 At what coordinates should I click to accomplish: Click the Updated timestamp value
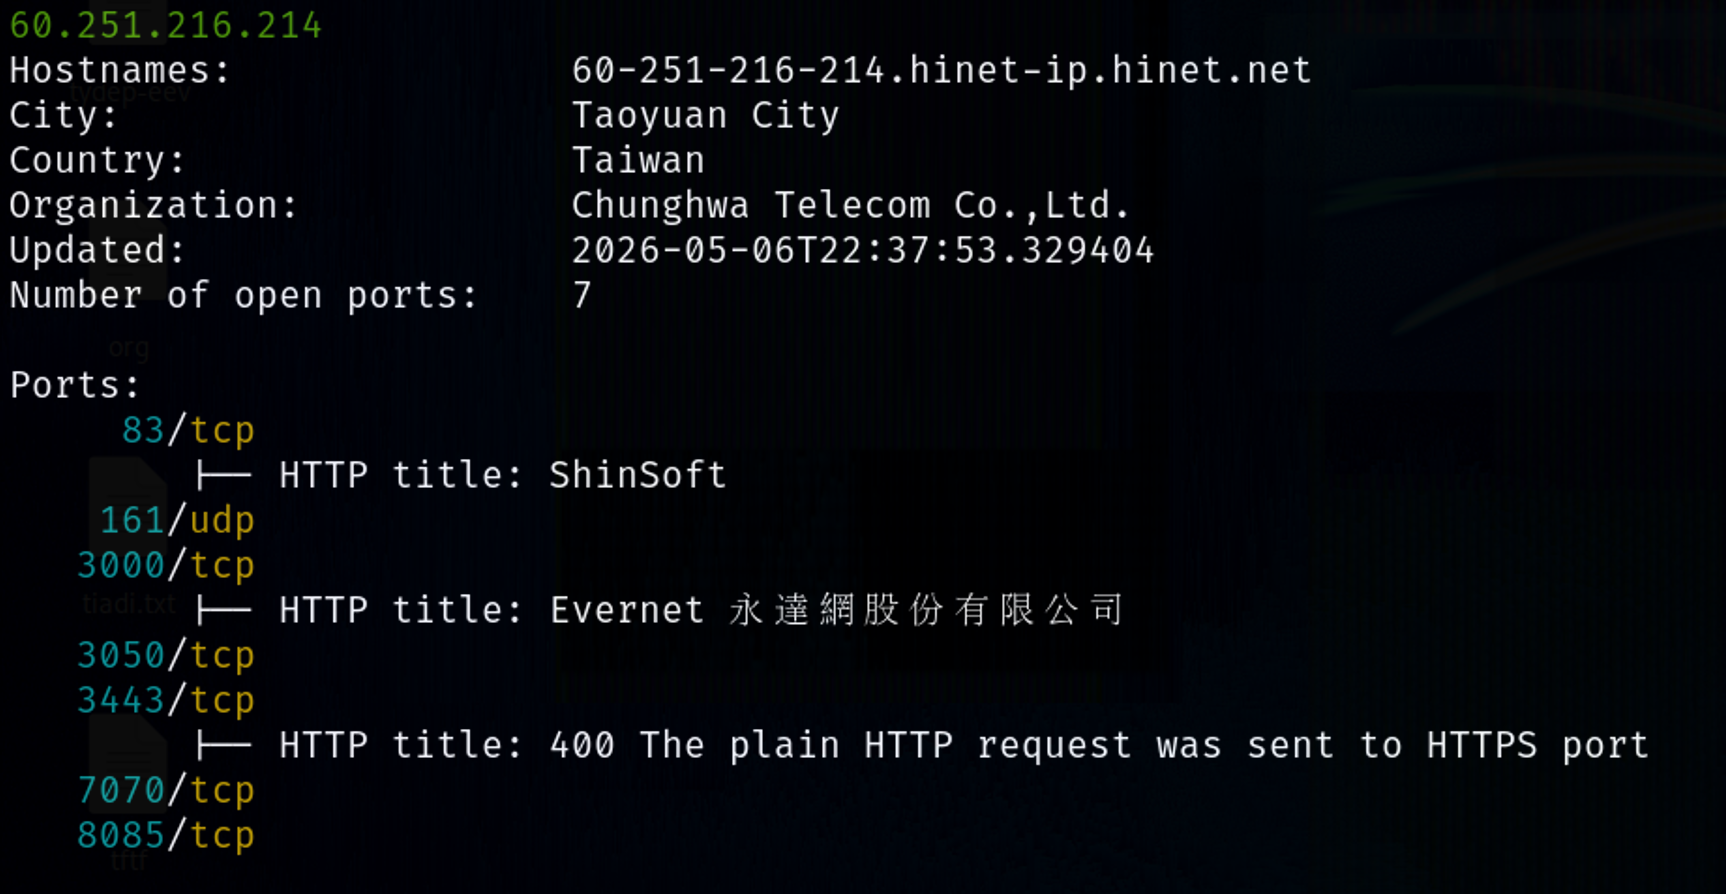click(863, 250)
